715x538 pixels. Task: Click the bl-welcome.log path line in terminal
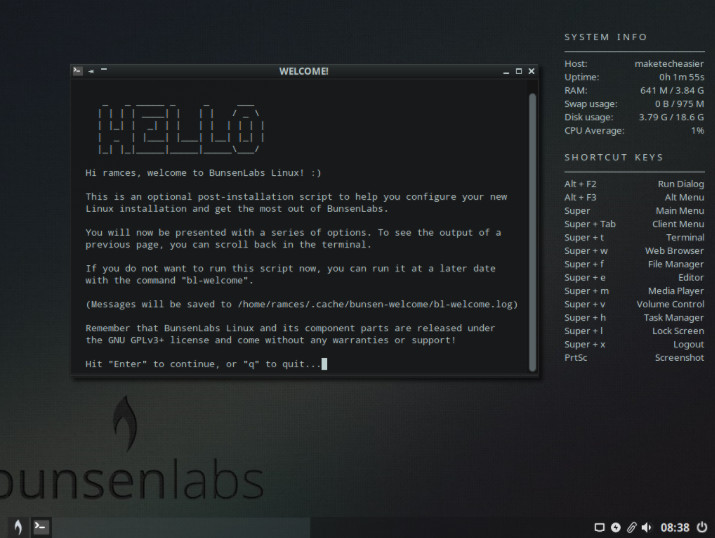pos(302,304)
